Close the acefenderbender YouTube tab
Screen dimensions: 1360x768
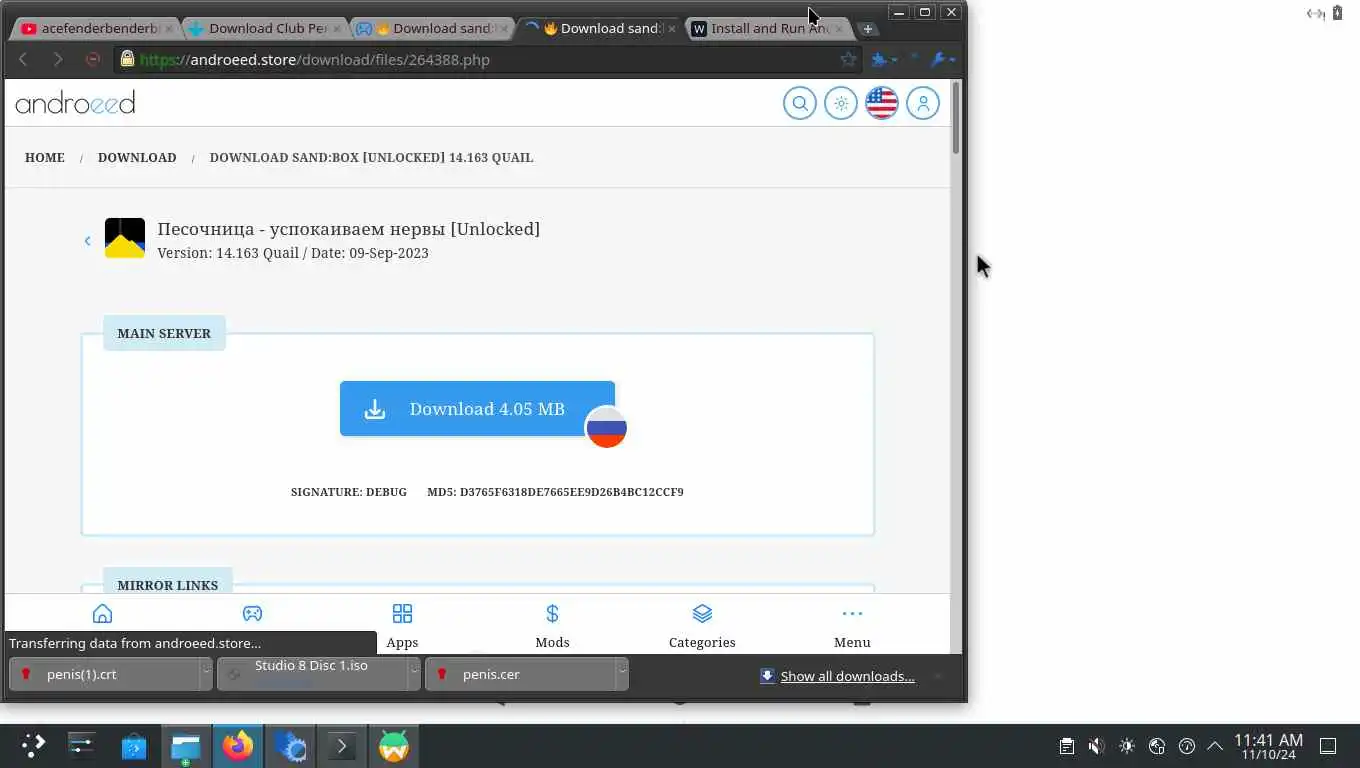pyautogui.click(x=168, y=29)
